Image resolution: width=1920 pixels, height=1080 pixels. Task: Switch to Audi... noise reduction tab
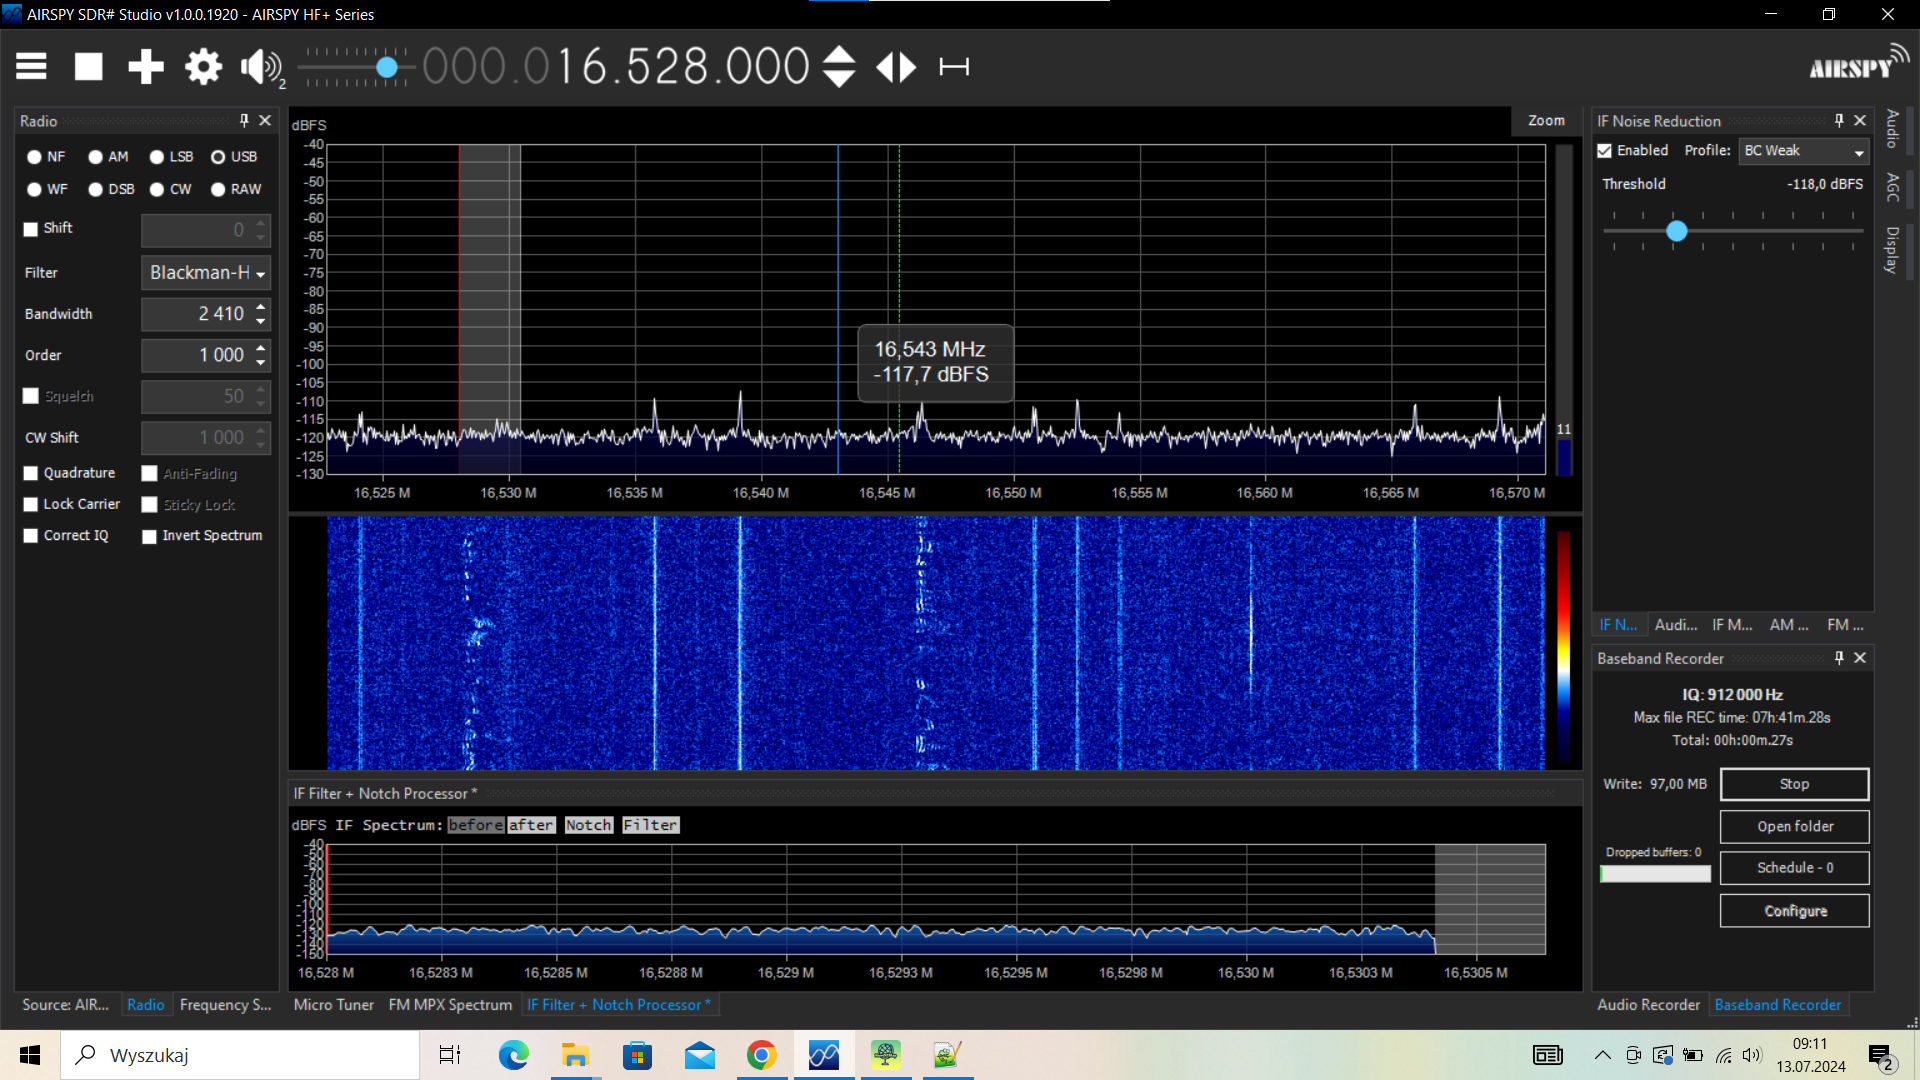[1676, 625]
